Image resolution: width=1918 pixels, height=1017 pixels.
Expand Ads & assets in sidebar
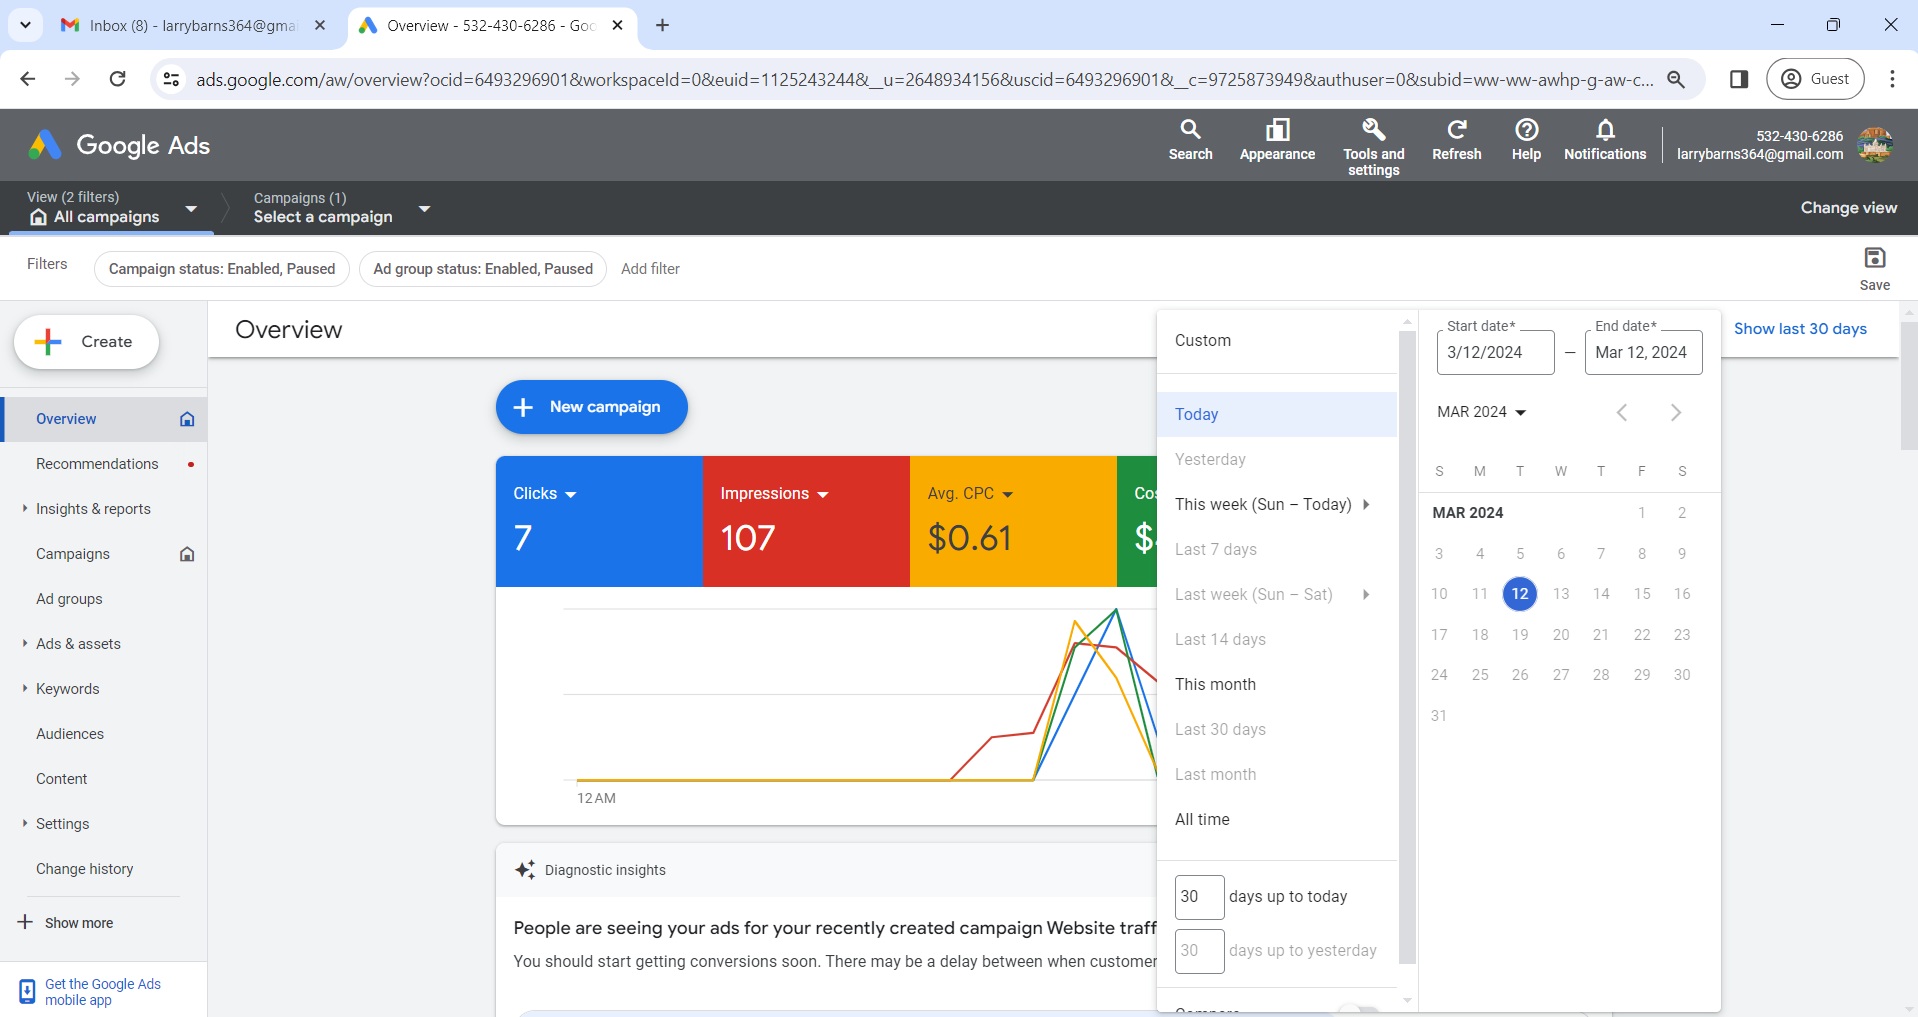25,643
